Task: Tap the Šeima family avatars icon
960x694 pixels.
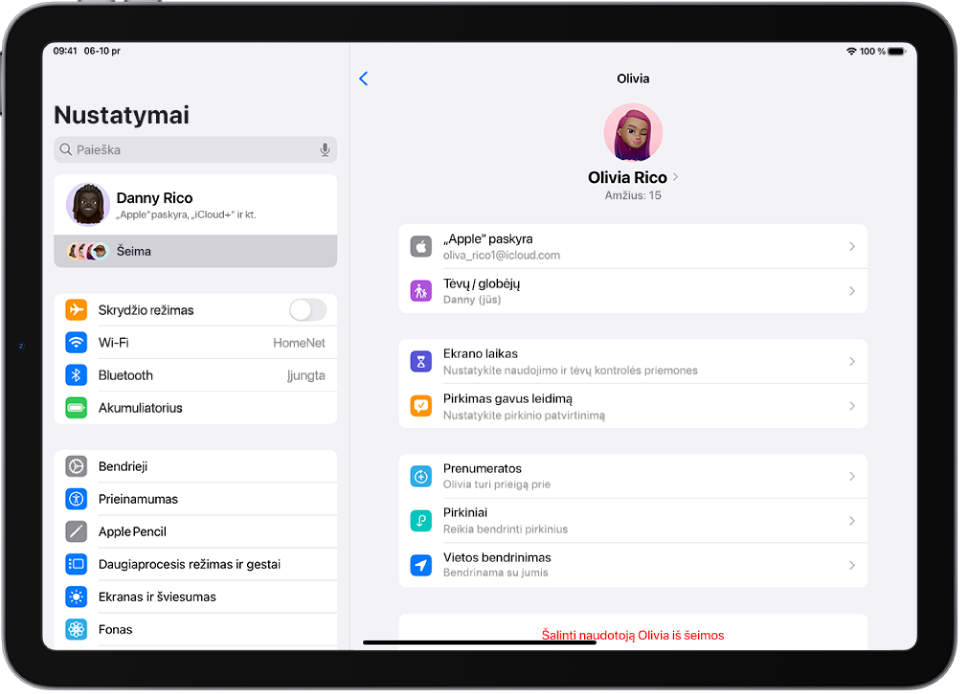Action: 88,251
